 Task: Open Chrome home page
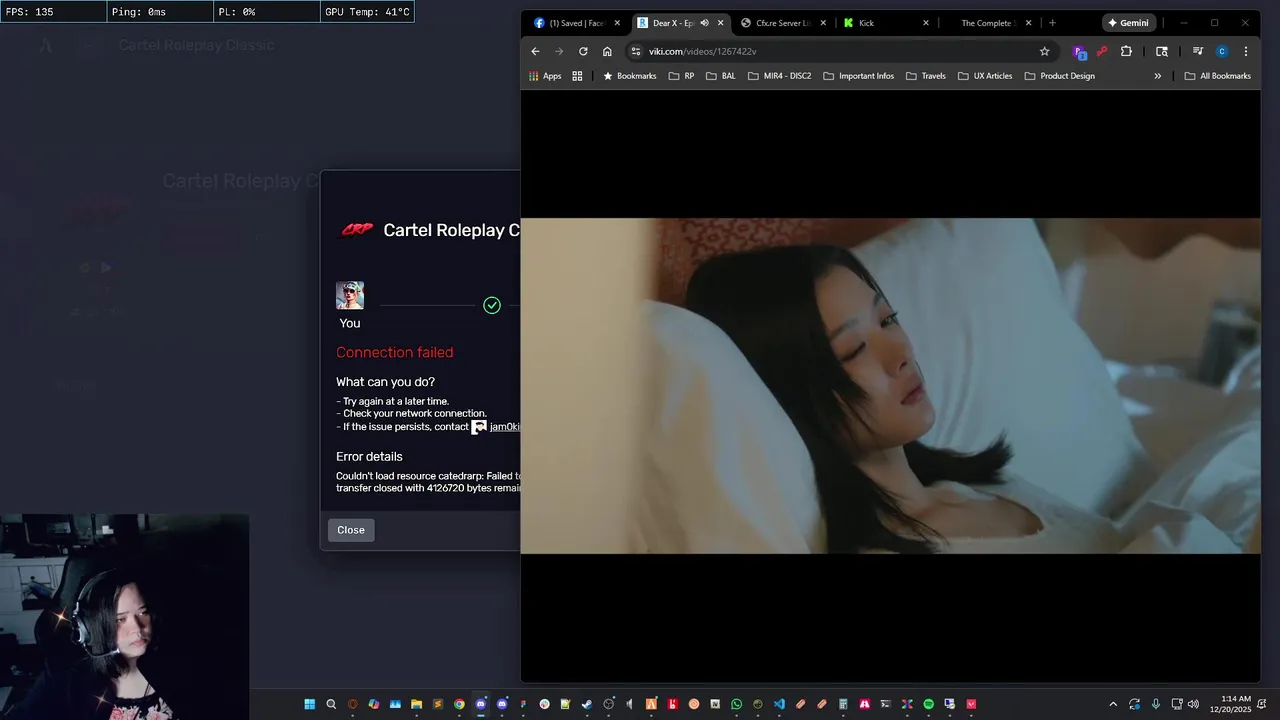607,51
